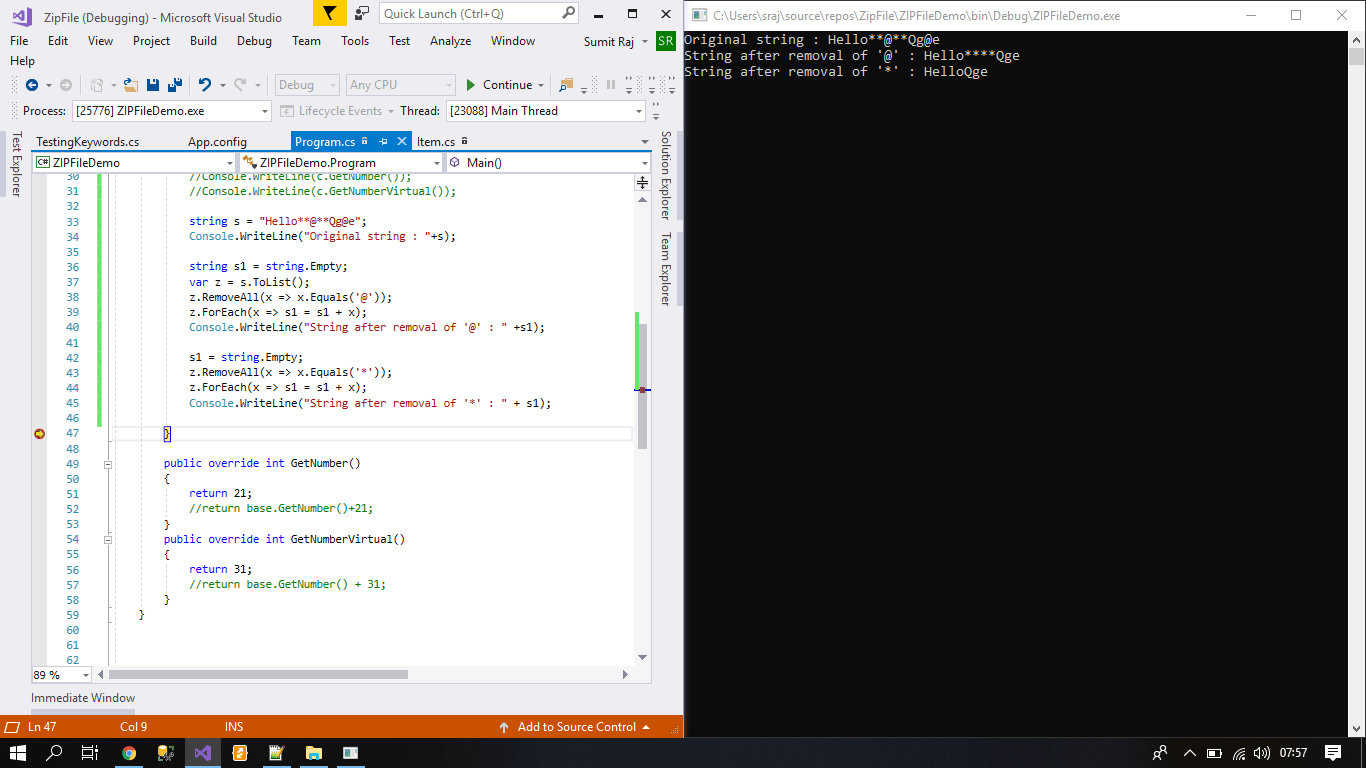Open the Any CPU platform dropdown
1366x768 pixels.
pyautogui.click(x=400, y=85)
